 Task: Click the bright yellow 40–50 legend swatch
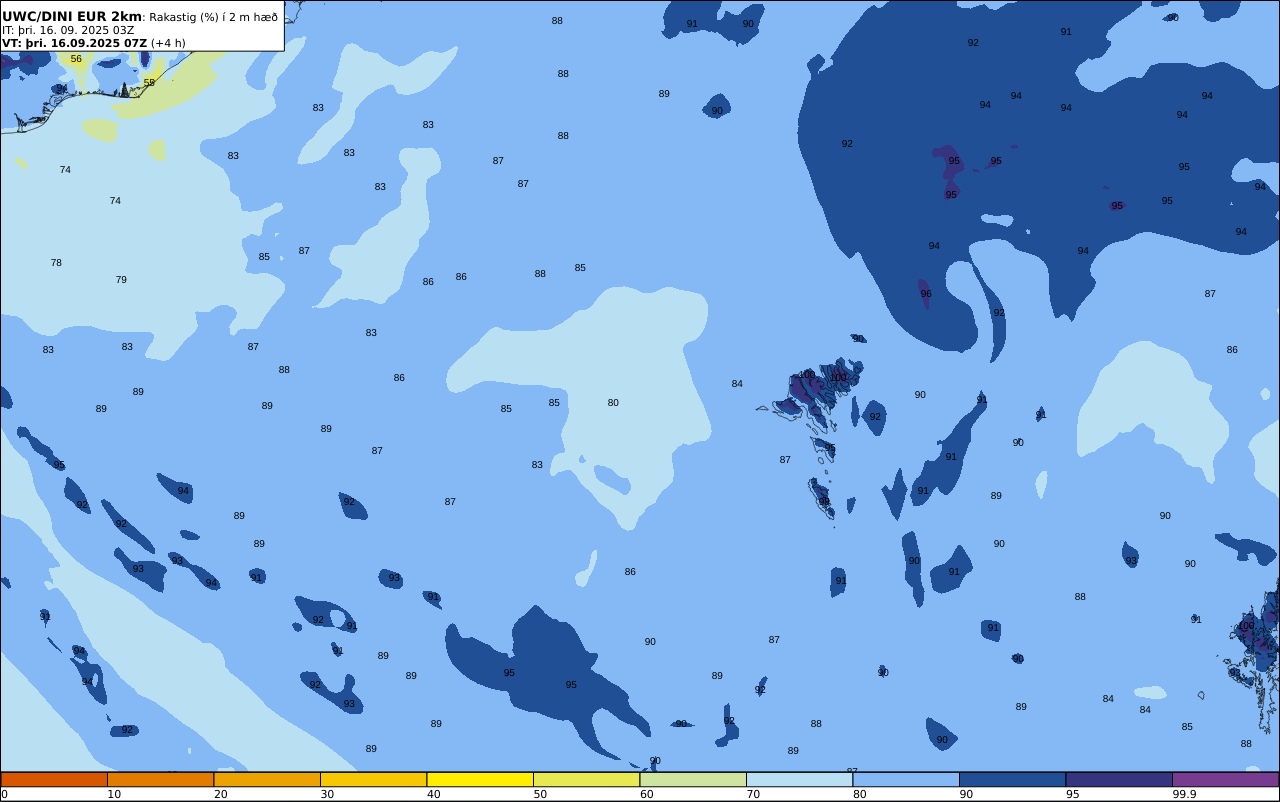(480, 779)
